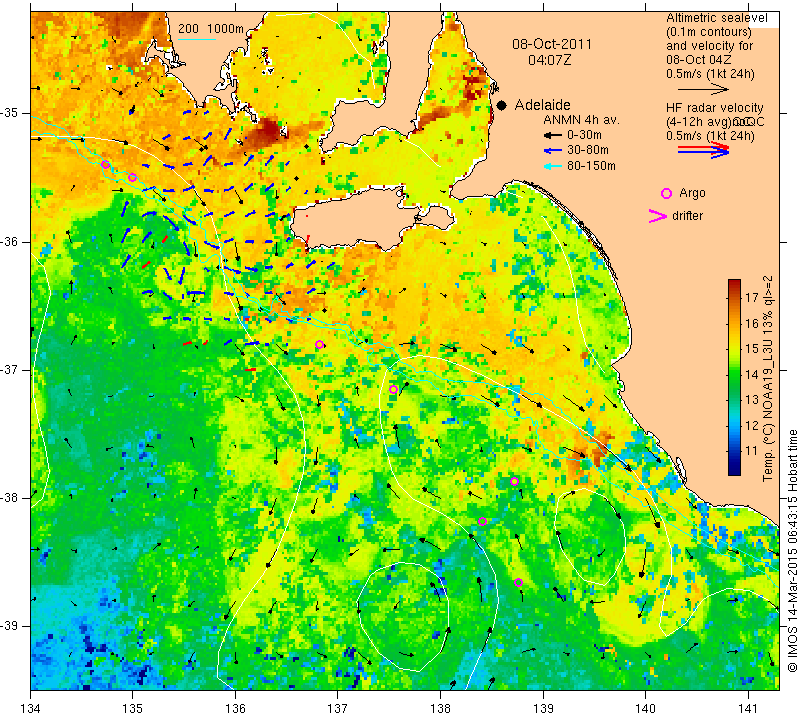Click the -37 latitude axis label
The width and height of the screenshot is (800, 720).
coord(10,369)
